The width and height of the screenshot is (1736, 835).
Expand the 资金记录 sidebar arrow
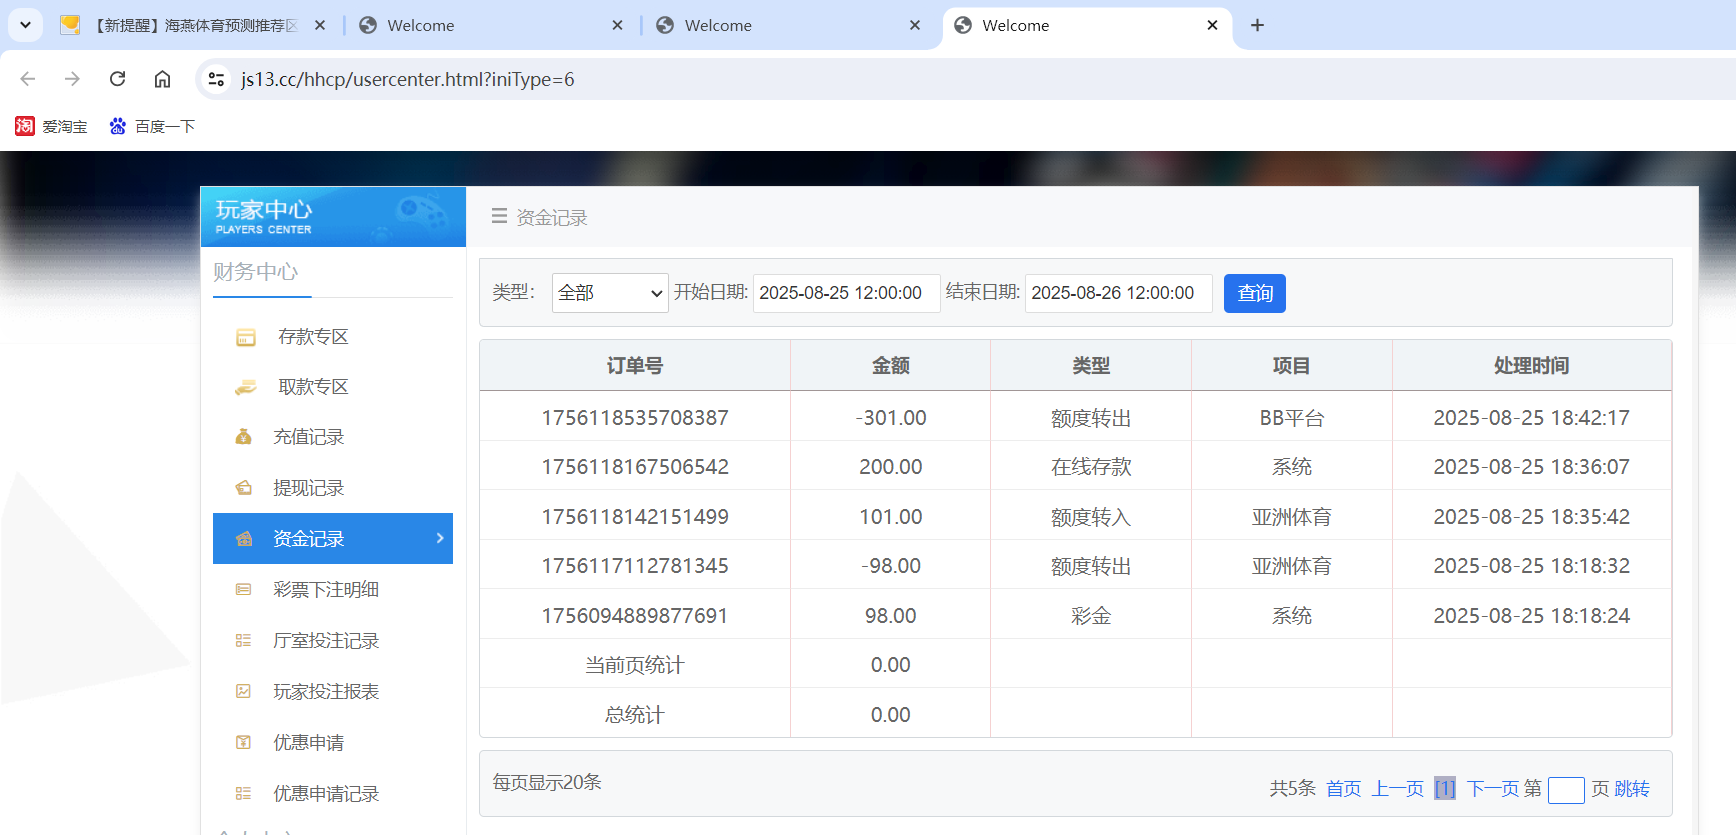click(x=440, y=538)
